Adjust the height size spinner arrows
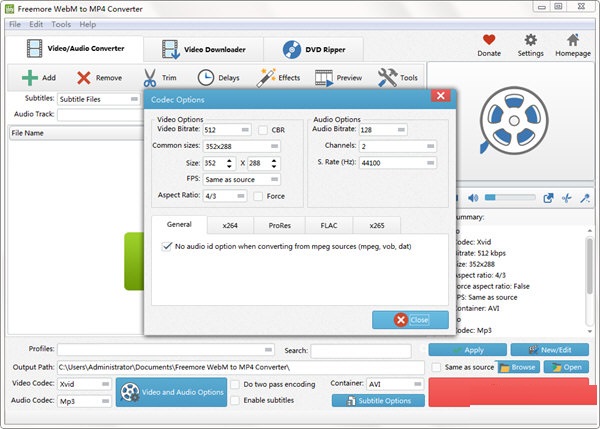Viewport: 600px width, 429px height. pos(274,163)
